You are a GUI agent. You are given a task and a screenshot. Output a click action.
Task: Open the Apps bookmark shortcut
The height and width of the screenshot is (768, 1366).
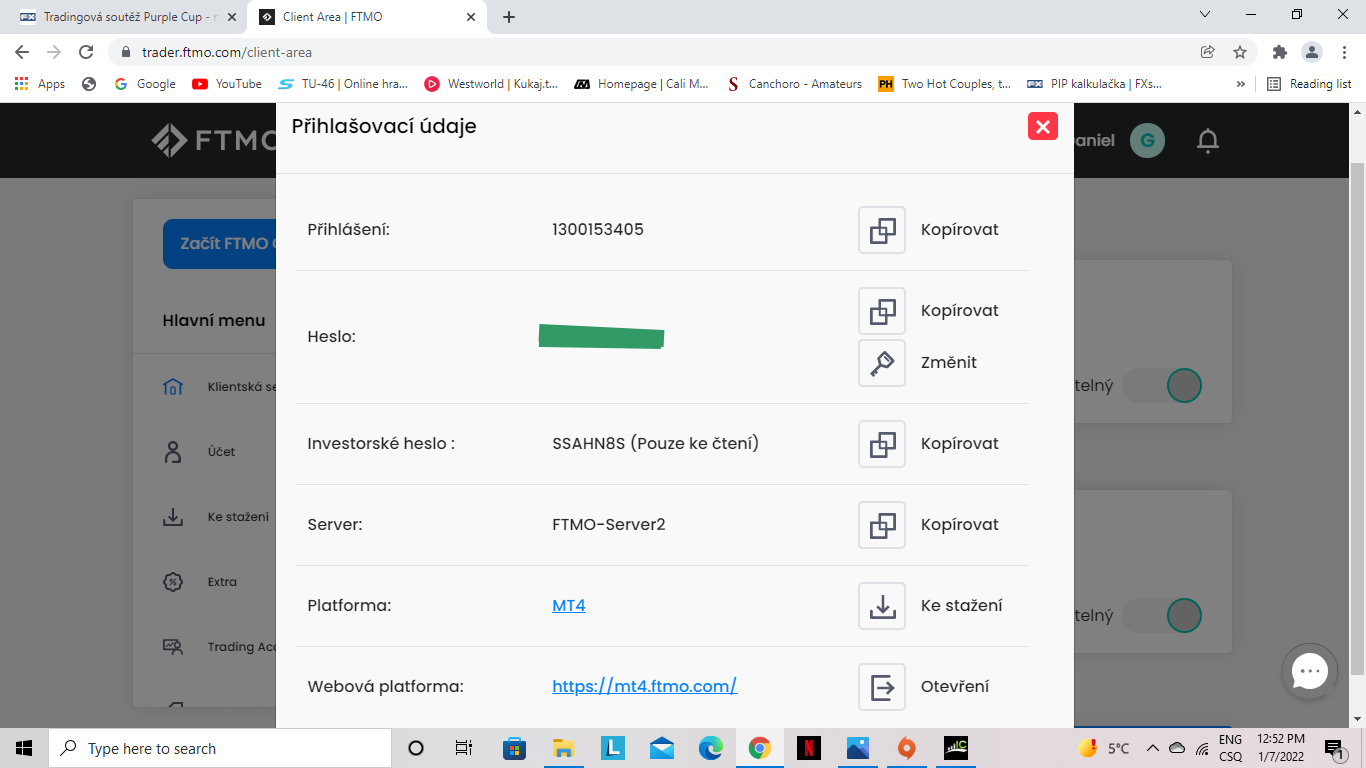tap(40, 84)
